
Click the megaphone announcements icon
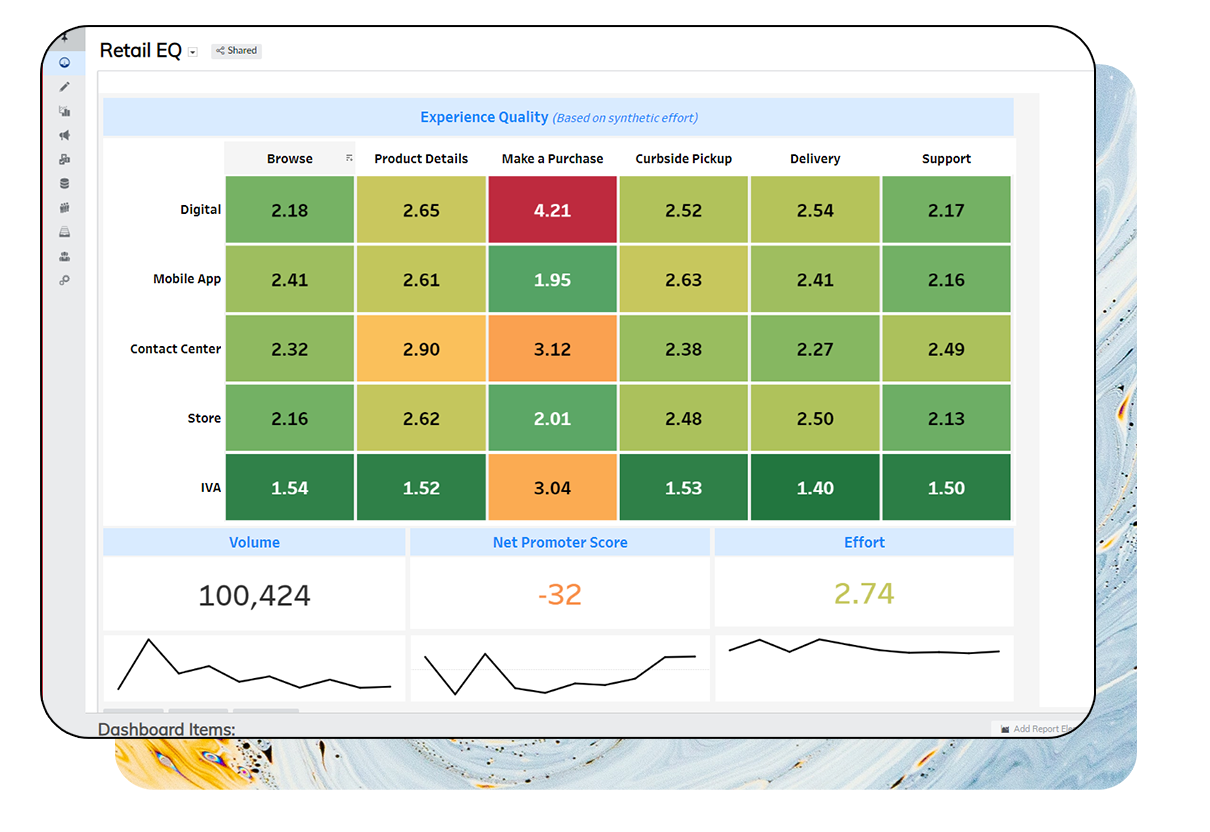point(65,135)
